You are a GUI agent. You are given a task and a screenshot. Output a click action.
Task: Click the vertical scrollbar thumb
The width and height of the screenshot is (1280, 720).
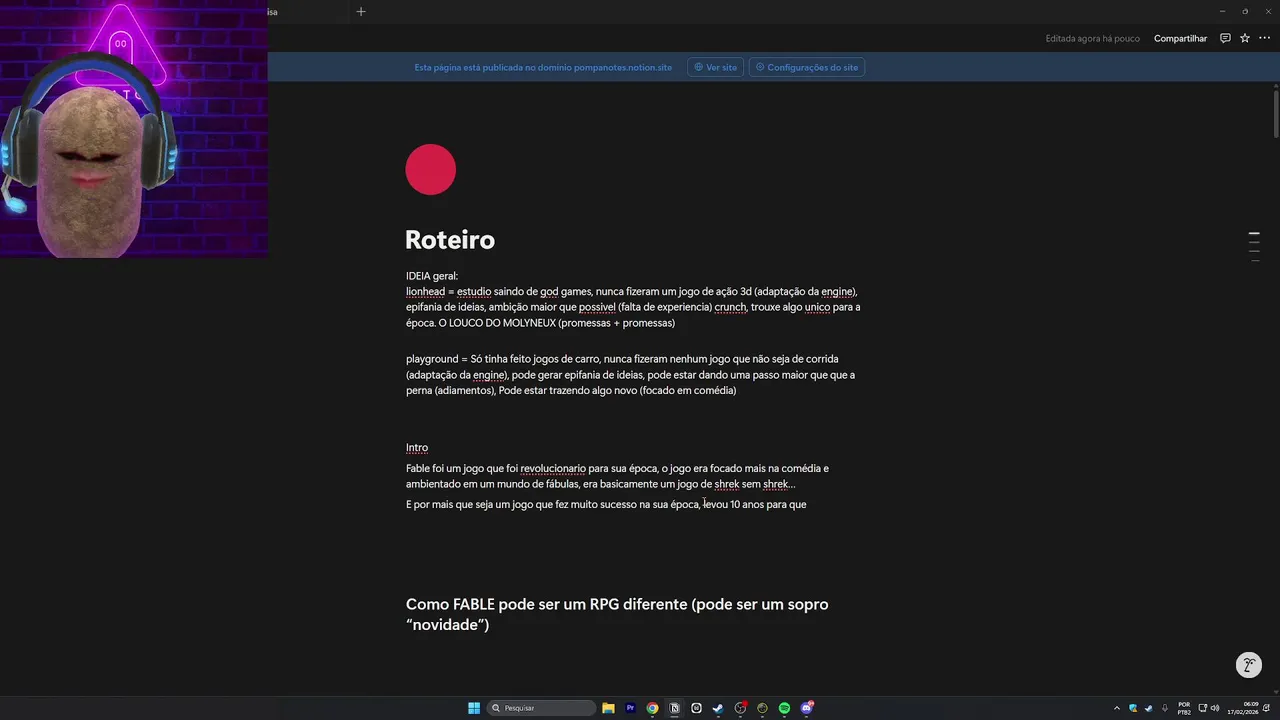[x=1276, y=113]
